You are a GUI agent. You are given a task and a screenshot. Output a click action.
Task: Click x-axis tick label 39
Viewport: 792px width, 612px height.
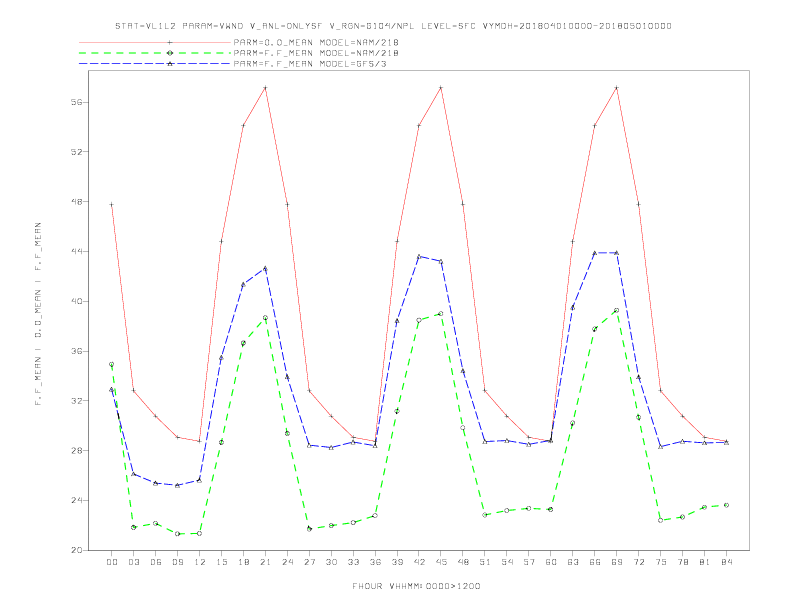pyautogui.click(x=397, y=562)
